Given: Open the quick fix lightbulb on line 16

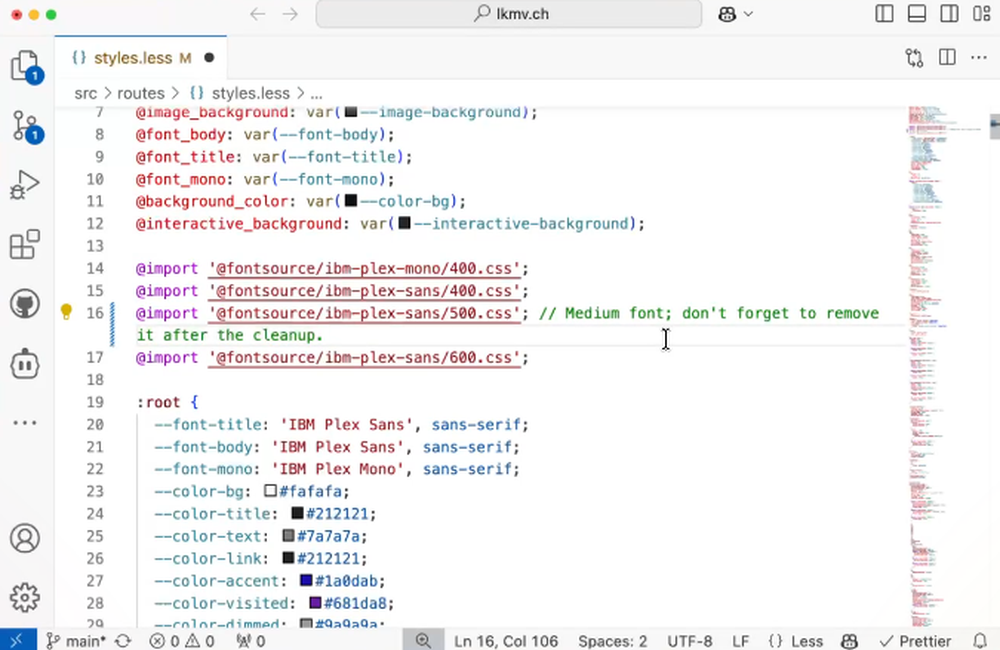Looking at the screenshot, I should point(66,312).
